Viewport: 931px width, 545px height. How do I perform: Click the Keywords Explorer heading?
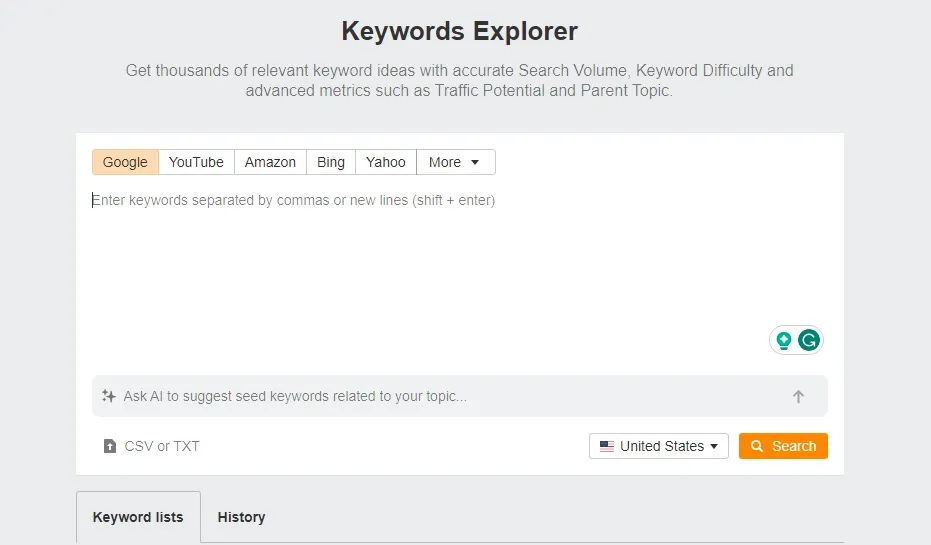(x=460, y=31)
